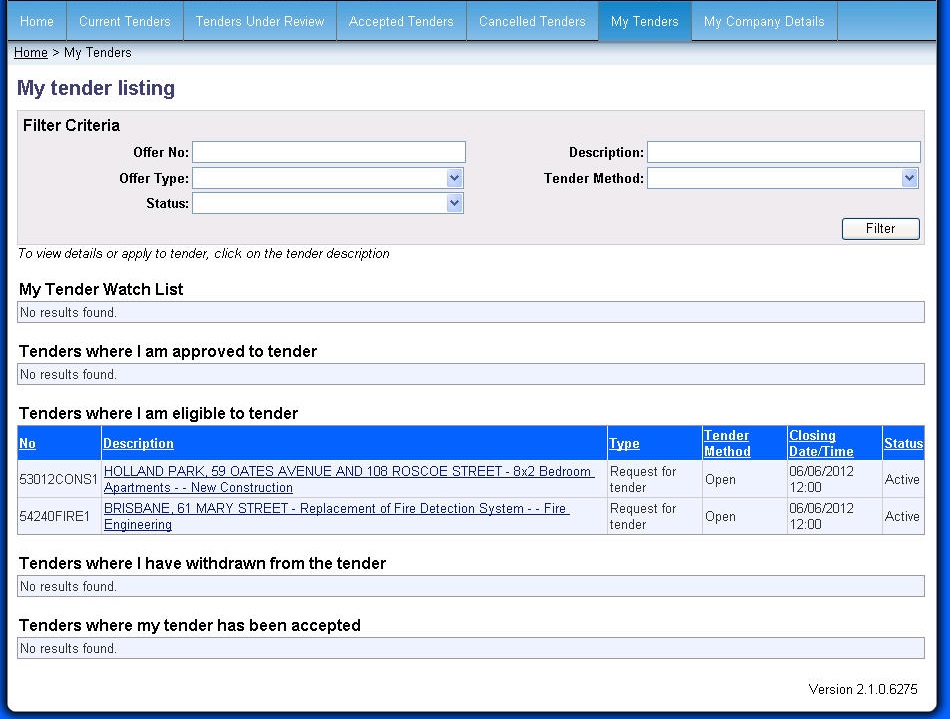Select Active status of tender 54240FIRE1
This screenshot has width=950, height=719.
tap(903, 516)
